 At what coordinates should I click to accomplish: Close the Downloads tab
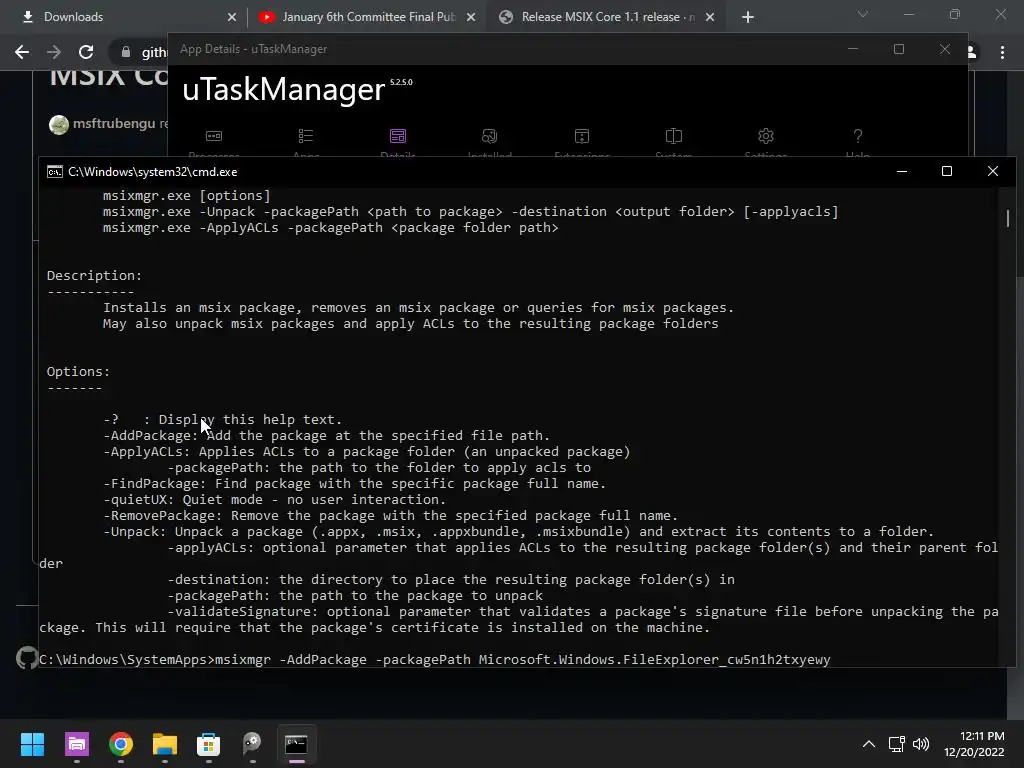(x=232, y=17)
